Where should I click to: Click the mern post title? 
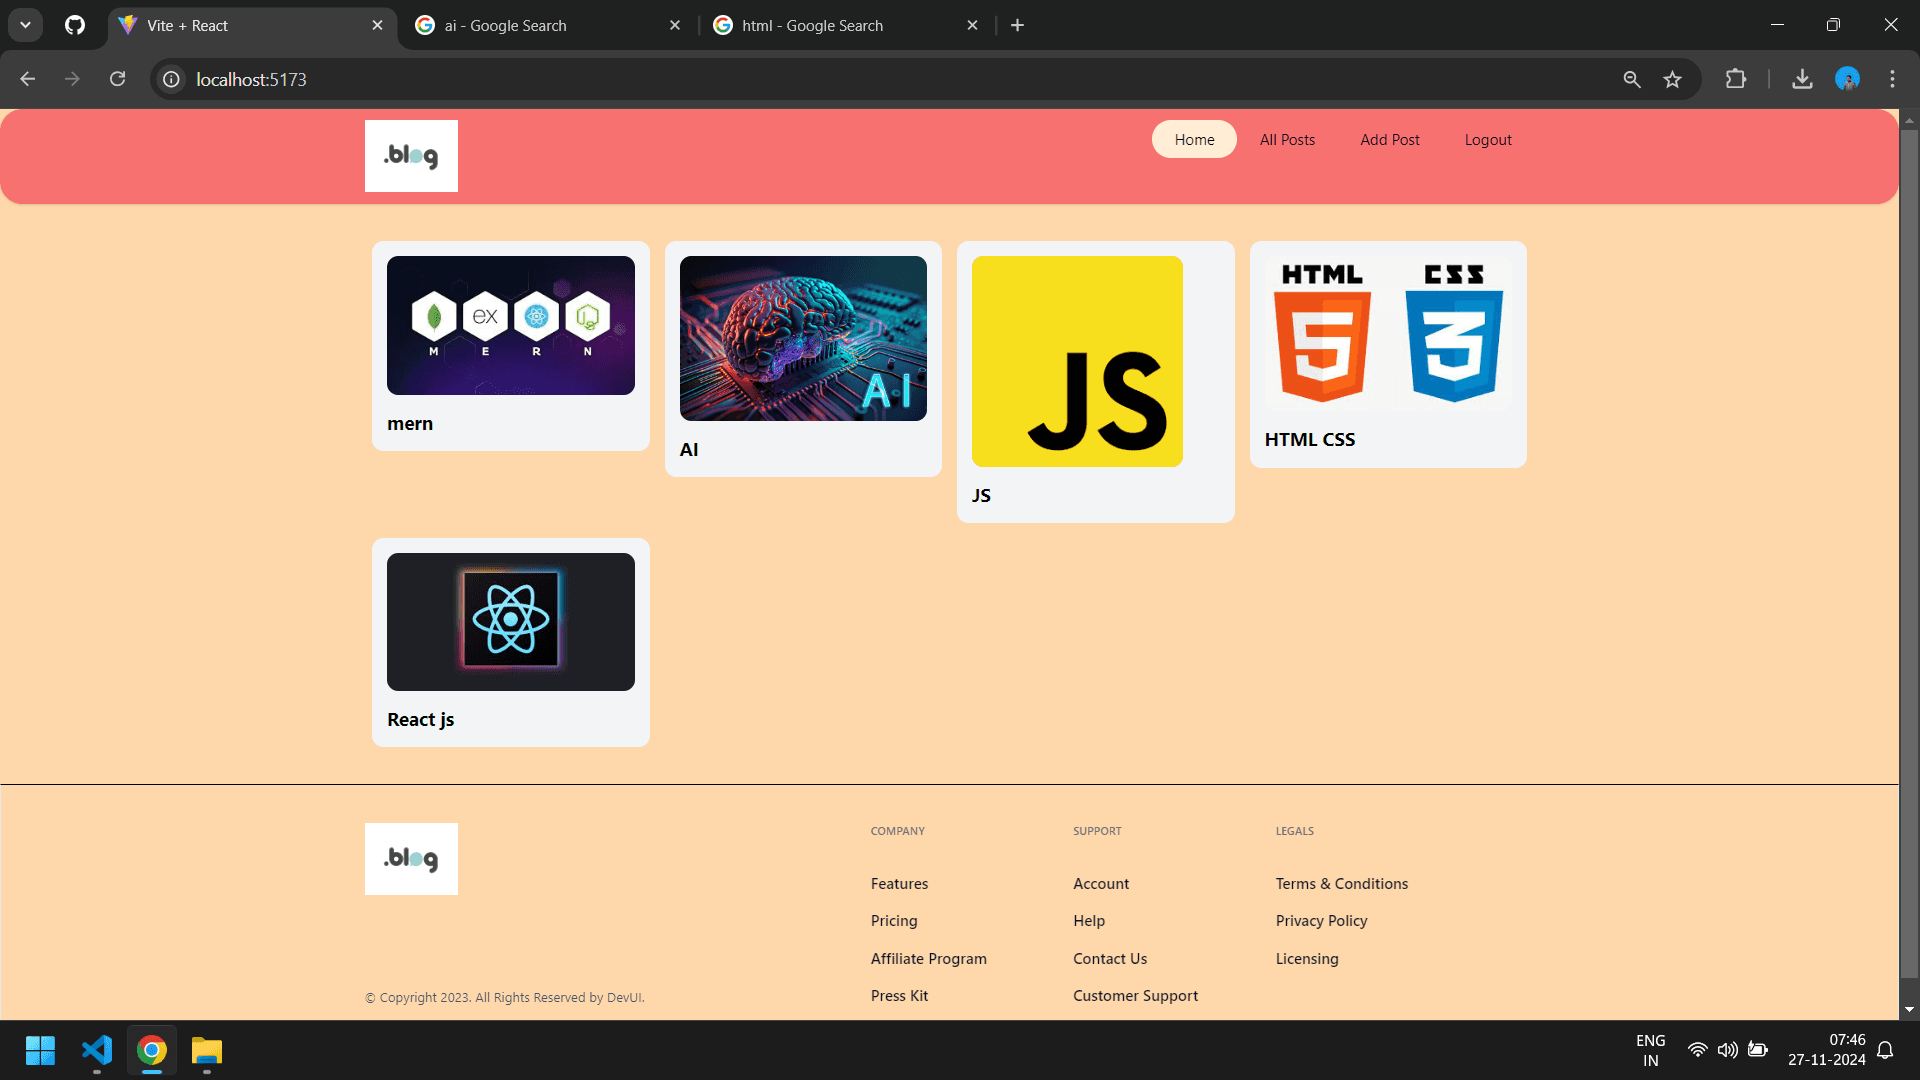[x=410, y=424]
